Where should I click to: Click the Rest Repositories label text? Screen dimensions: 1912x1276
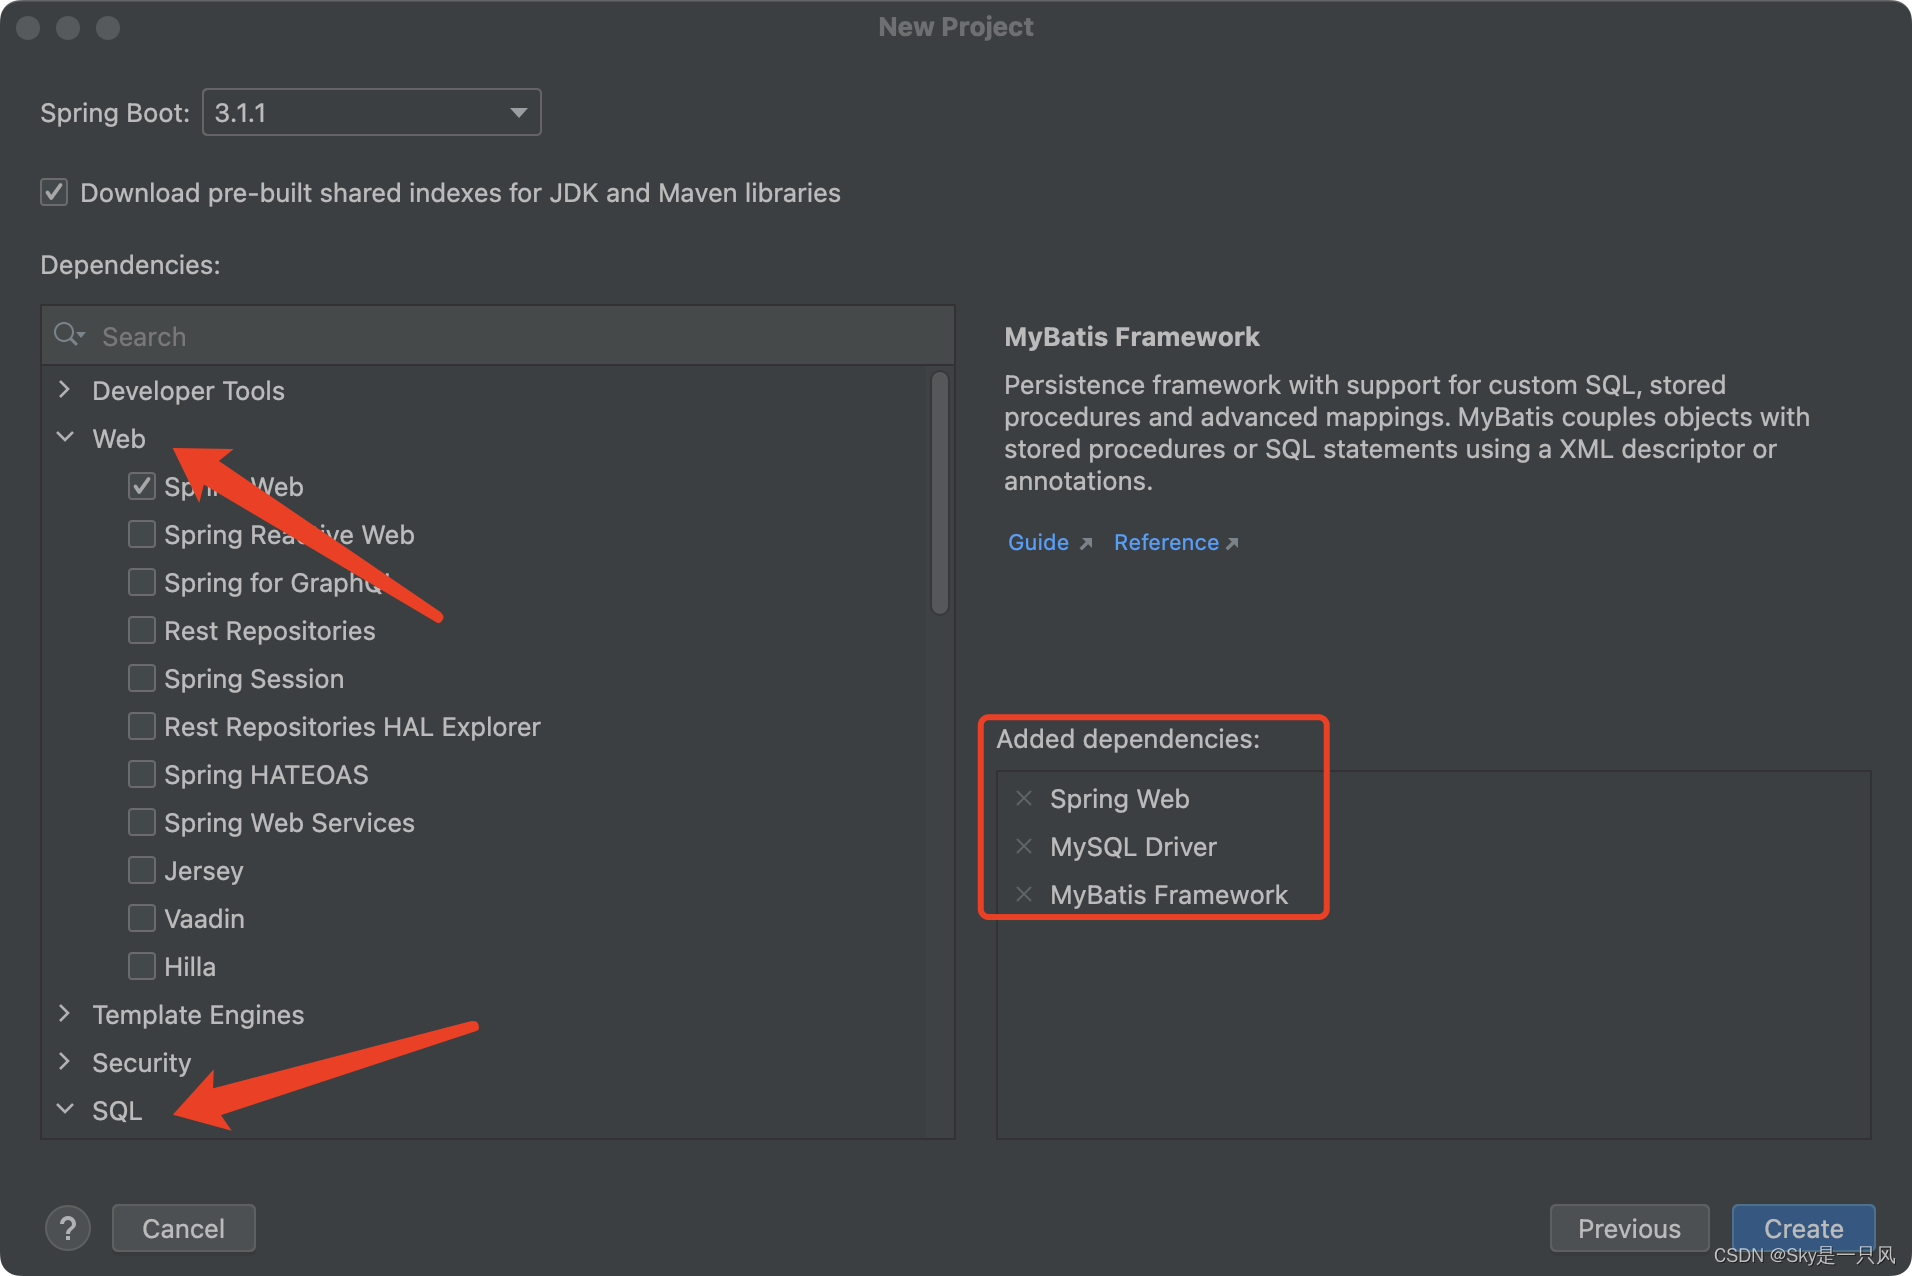coord(270,631)
